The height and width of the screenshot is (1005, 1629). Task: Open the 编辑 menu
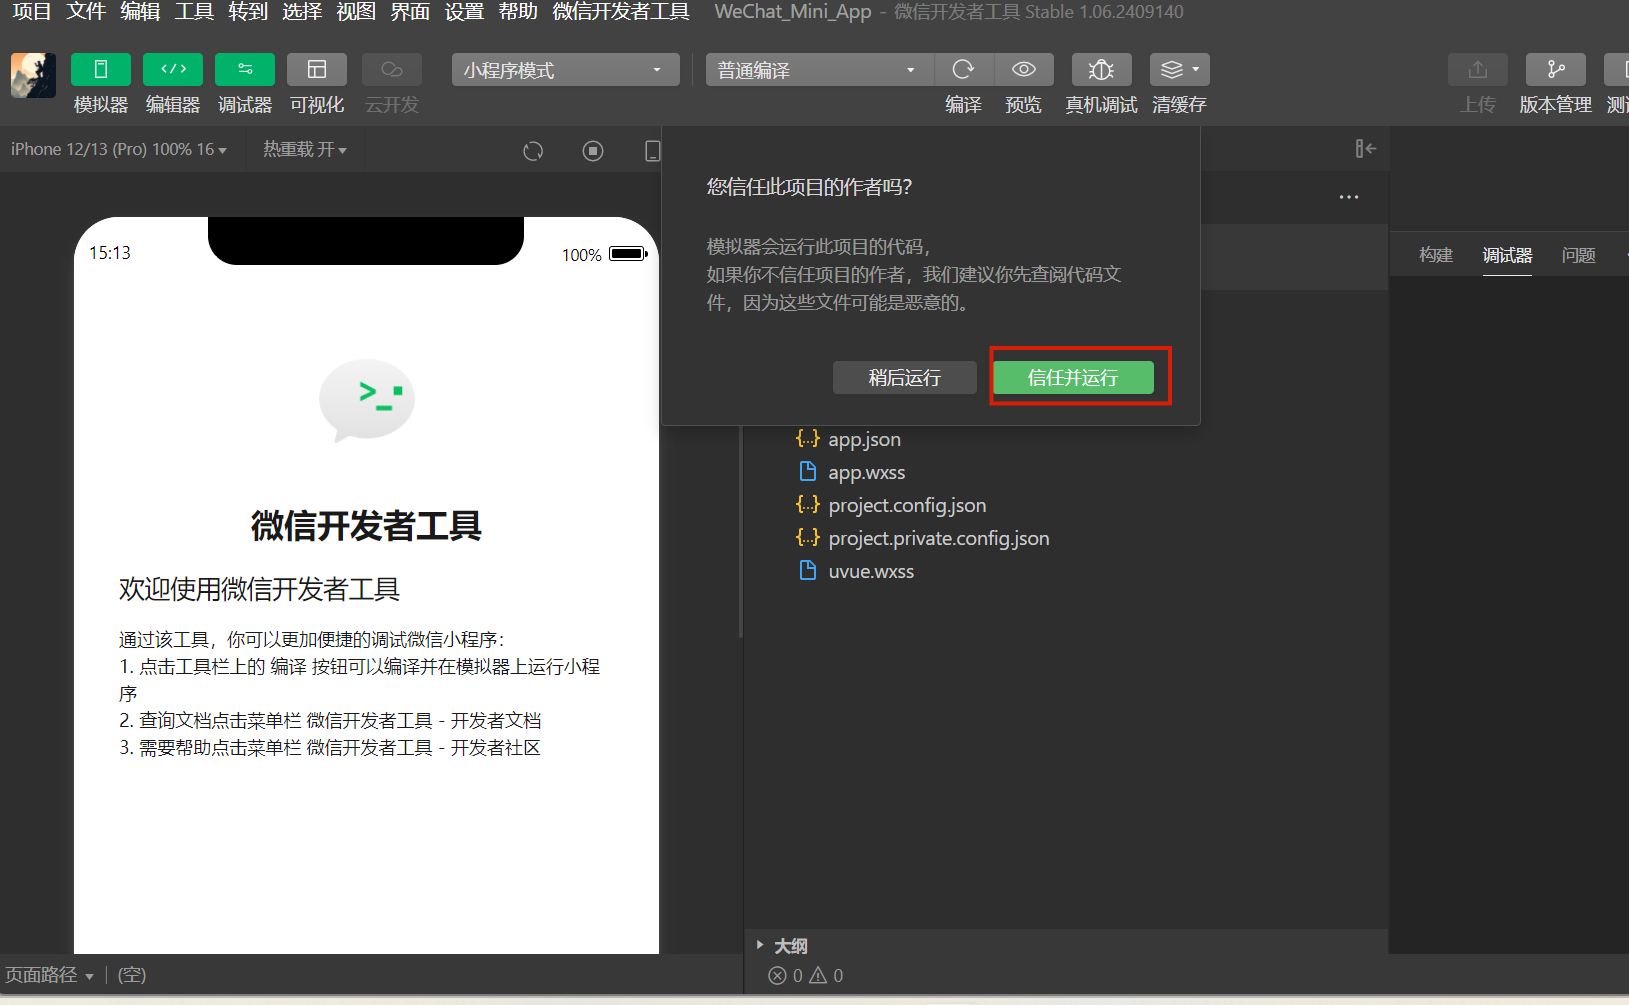pos(140,12)
